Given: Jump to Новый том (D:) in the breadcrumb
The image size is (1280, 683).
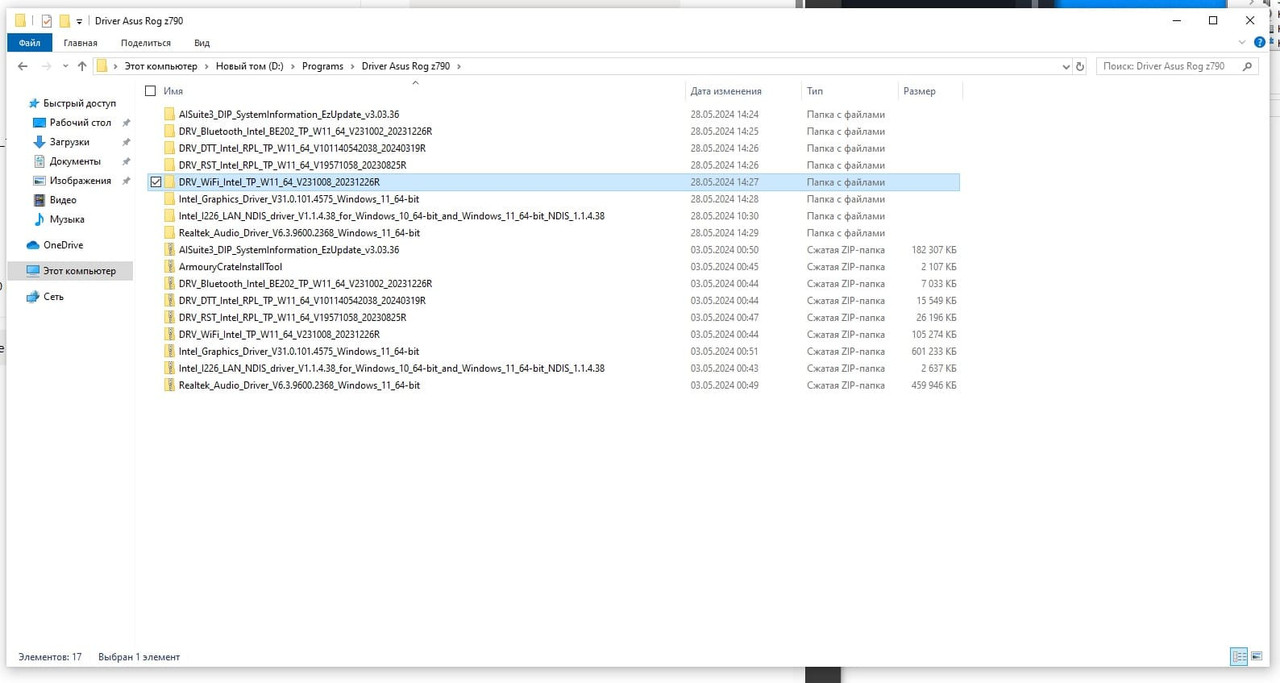Looking at the screenshot, I should pyautogui.click(x=250, y=66).
